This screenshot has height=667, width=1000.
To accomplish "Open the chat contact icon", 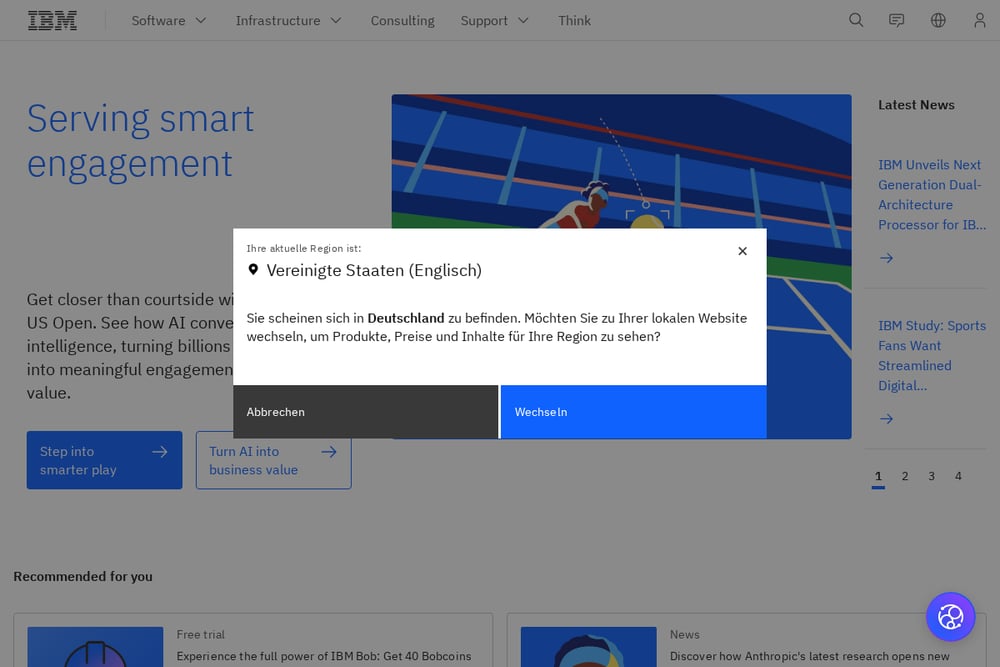I will pyautogui.click(x=897, y=20).
